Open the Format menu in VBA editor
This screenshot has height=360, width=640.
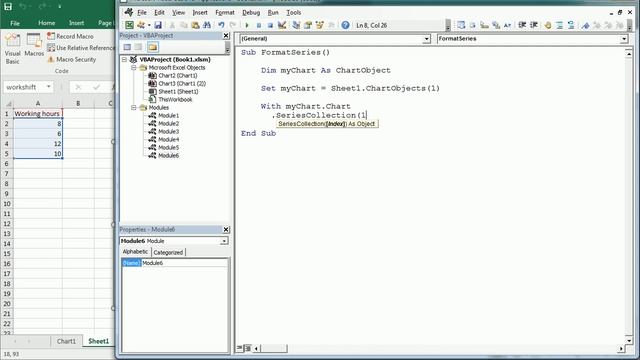(x=225, y=13)
